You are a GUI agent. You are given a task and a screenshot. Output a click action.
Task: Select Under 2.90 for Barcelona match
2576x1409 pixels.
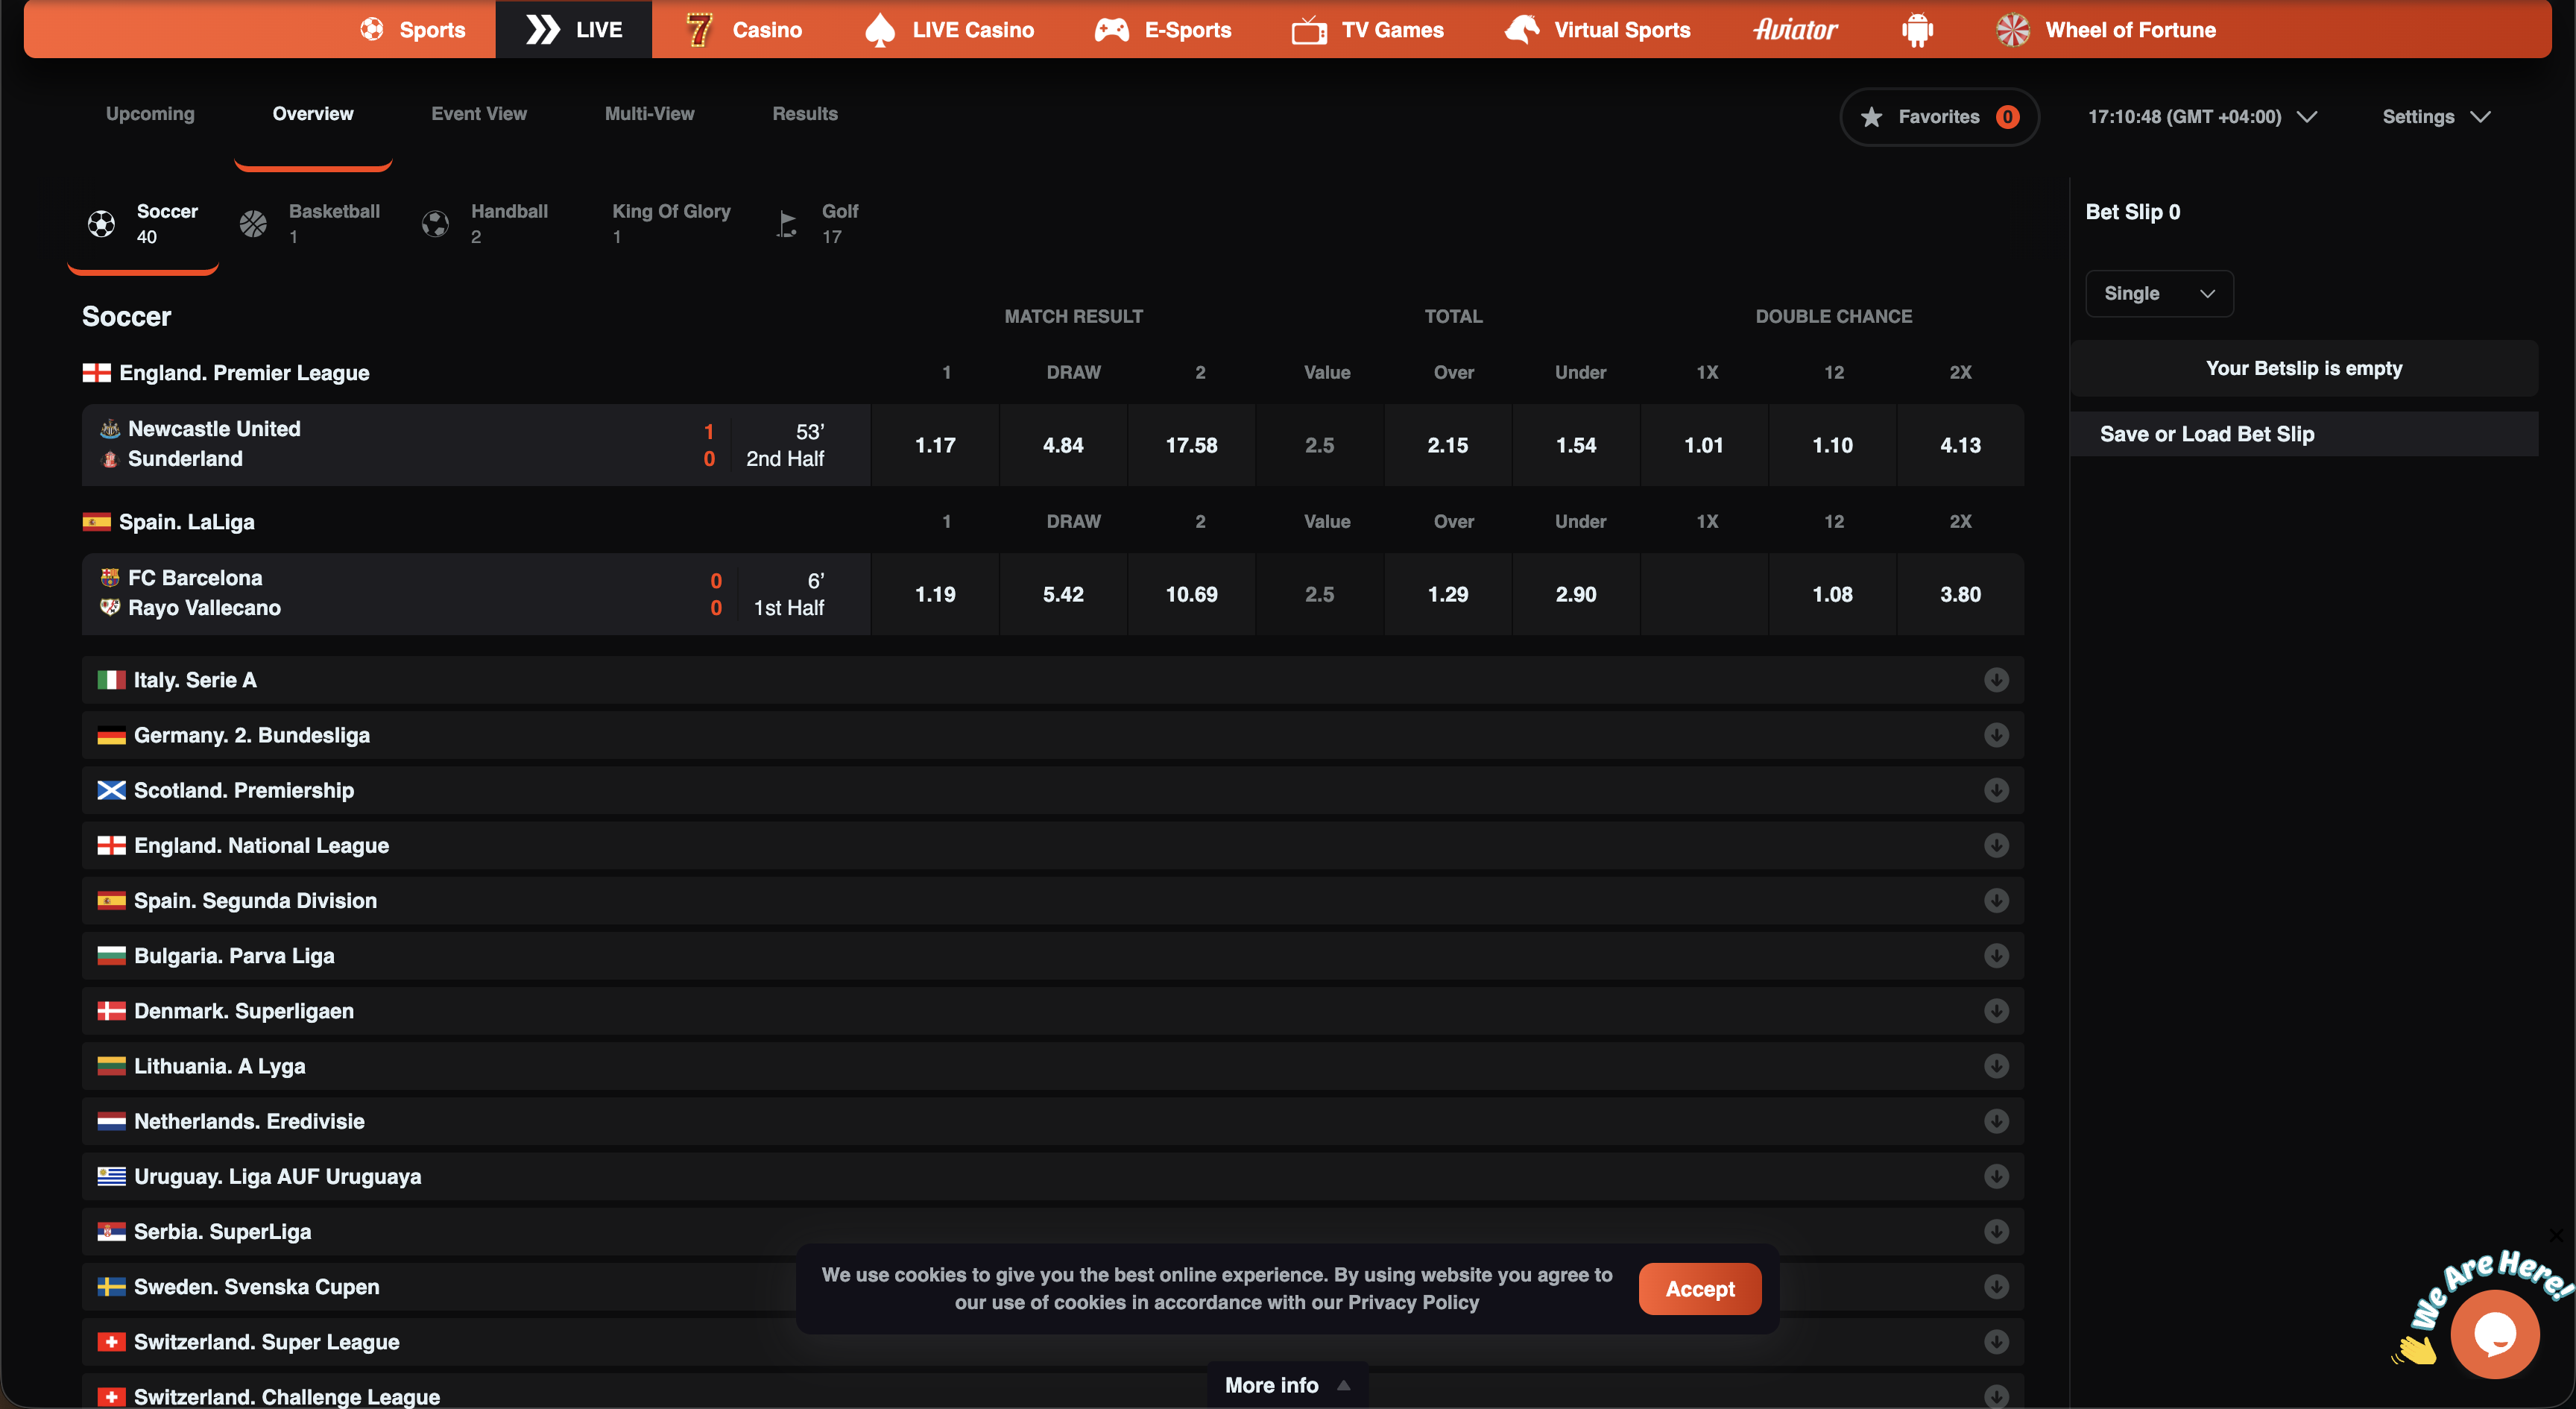(1575, 594)
